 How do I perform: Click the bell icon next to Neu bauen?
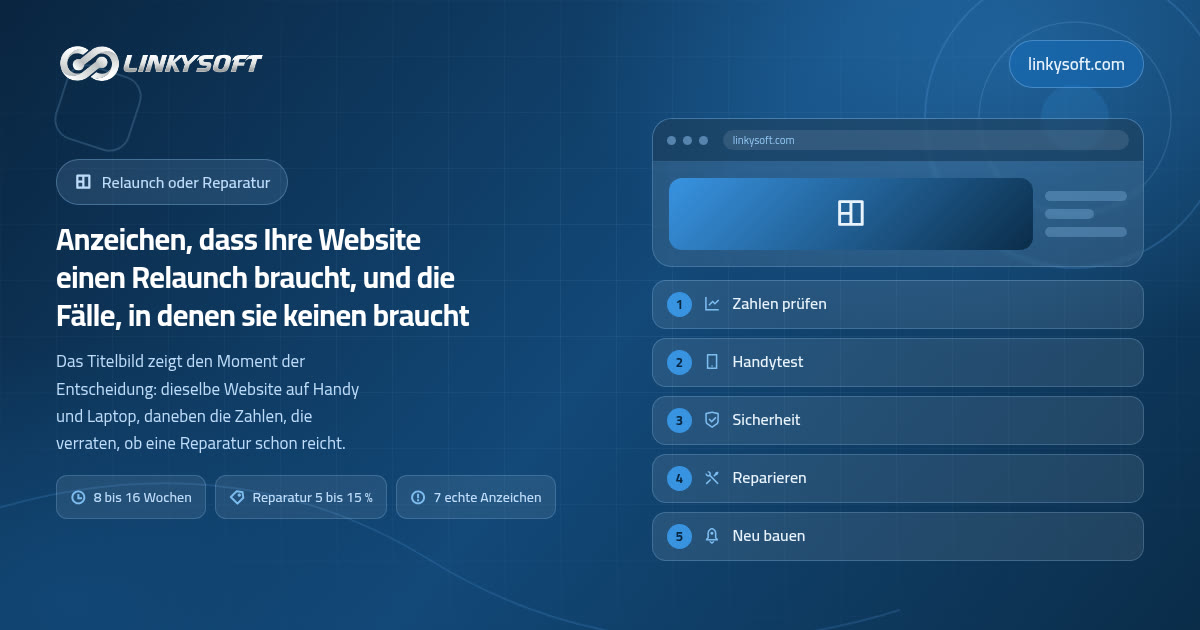click(712, 536)
